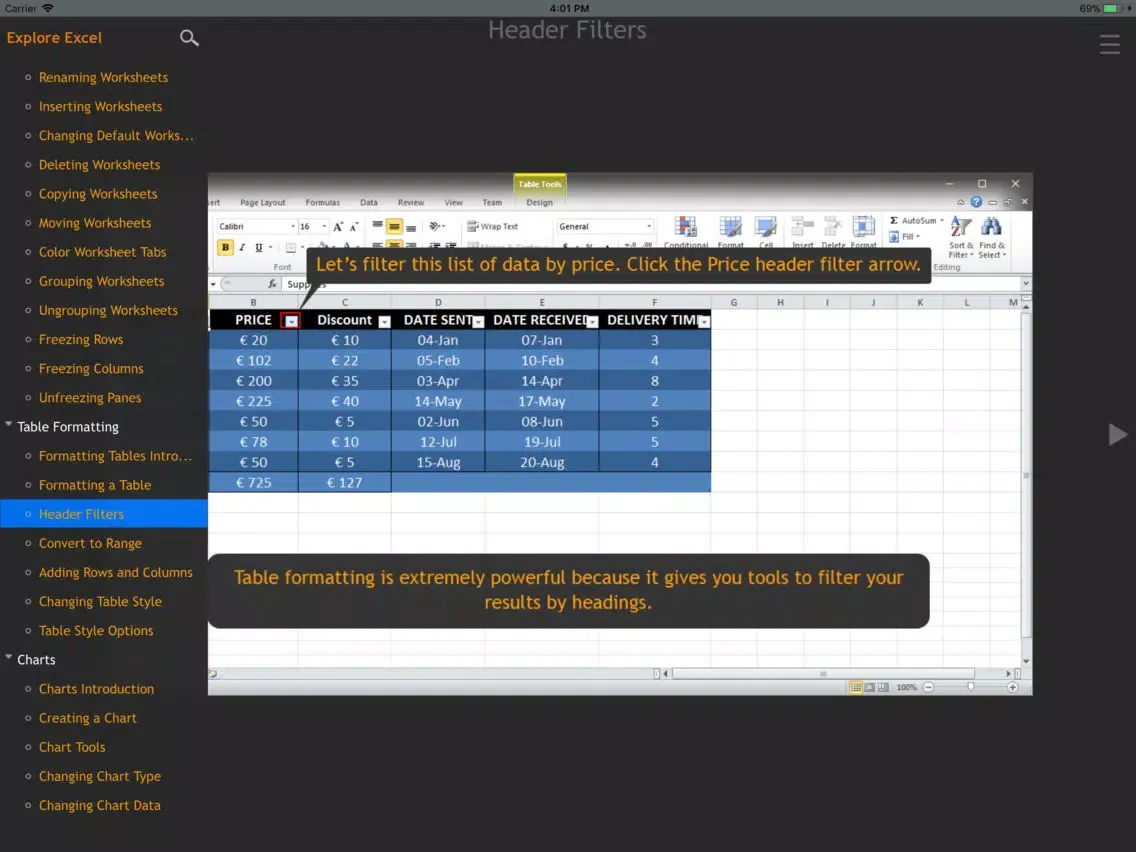Click the zoom out minus button
Viewport: 1136px width, 852px height.
(928, 687)
